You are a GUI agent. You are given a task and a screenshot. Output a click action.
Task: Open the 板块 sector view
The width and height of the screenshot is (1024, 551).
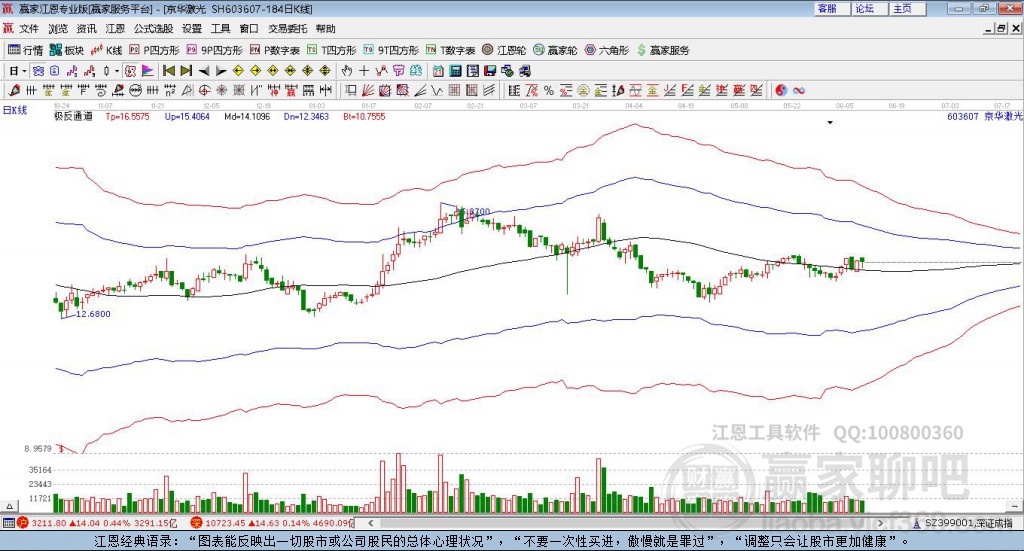point(67,50)
